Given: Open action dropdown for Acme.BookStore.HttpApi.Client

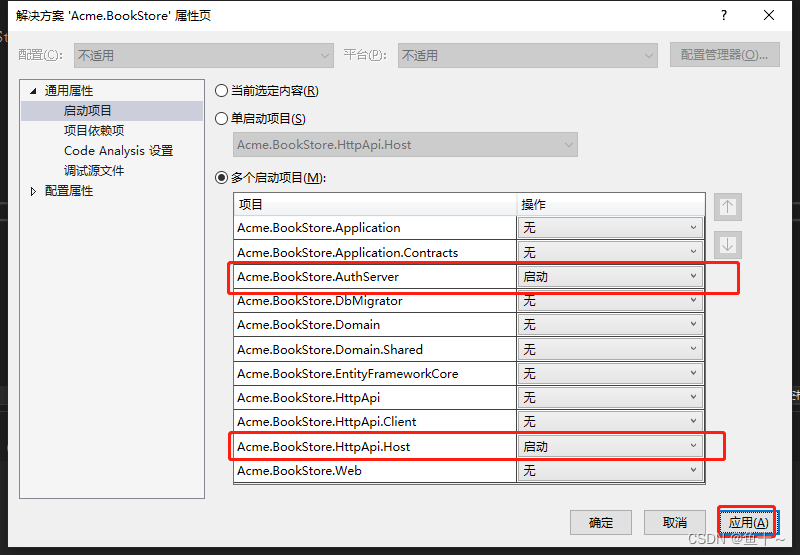Looking at the screenshot, I should click(610, 421).
